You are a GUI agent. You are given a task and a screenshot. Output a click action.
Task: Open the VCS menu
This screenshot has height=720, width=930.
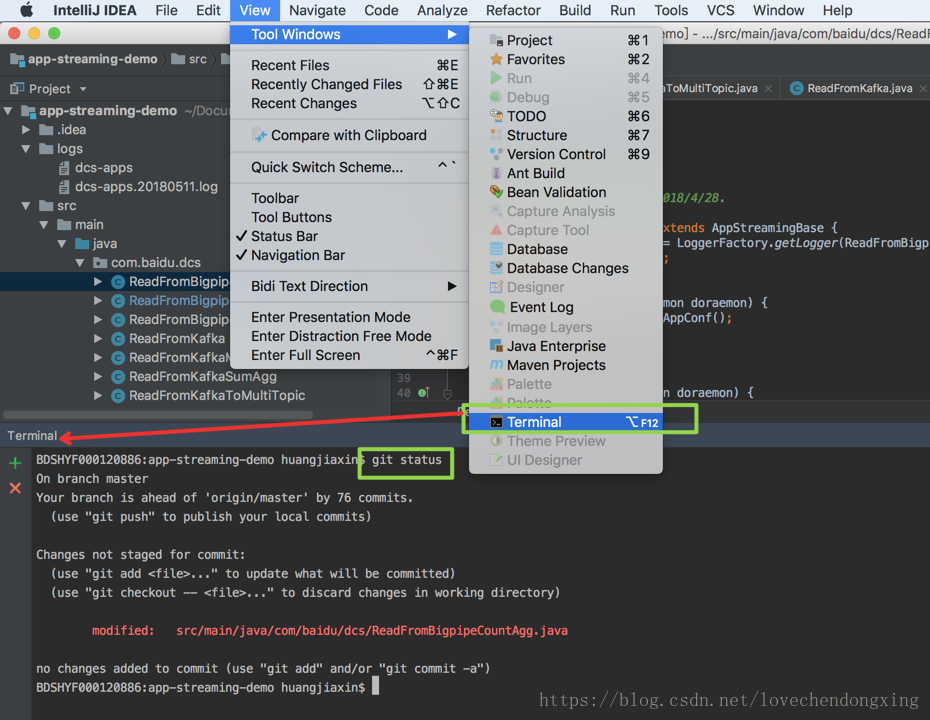click(x=721, y=10)
